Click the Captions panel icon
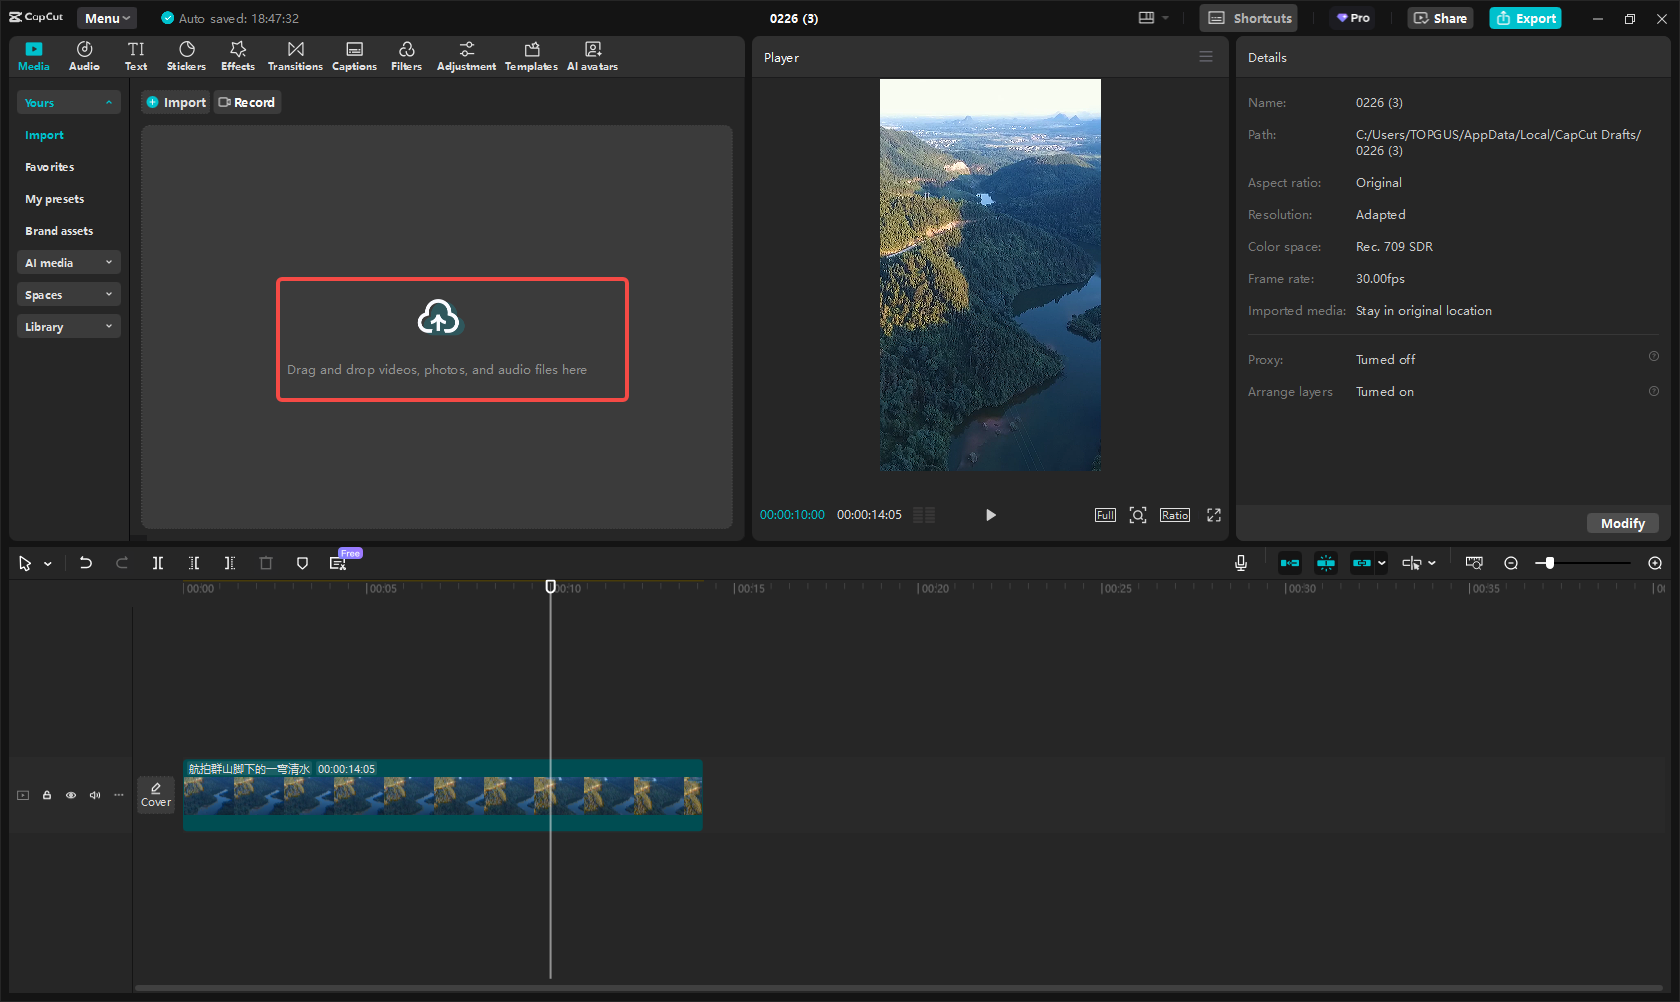This screenshot has width=1680, height=1002. click(354, 55)
